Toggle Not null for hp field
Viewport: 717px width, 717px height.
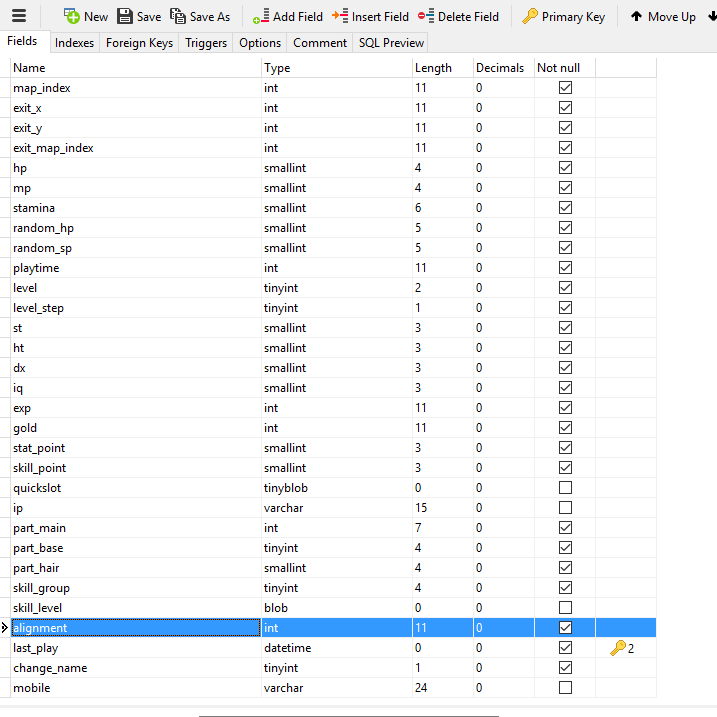565,168
